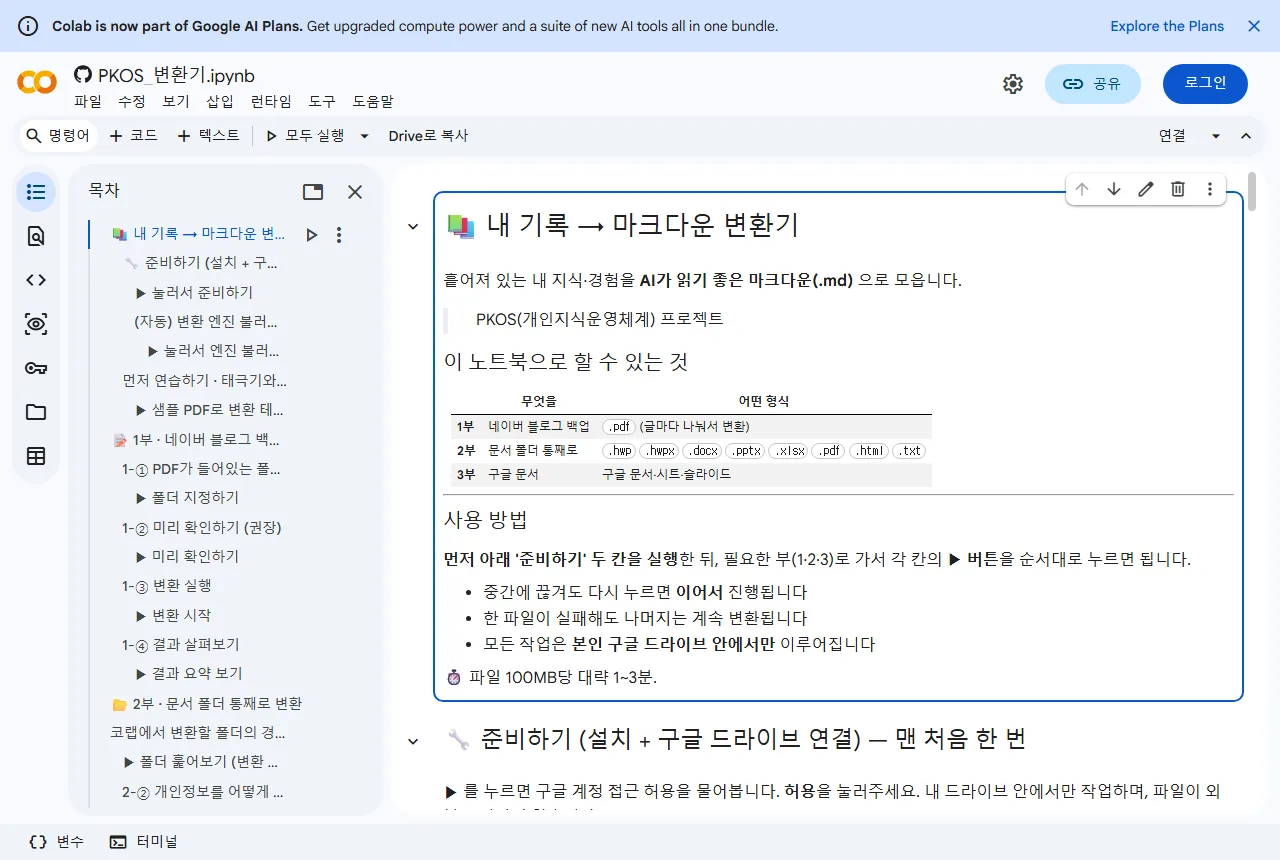Pop out table of contents panel
The width and height of the screenshot is (1280, 860).
[313, 192]
